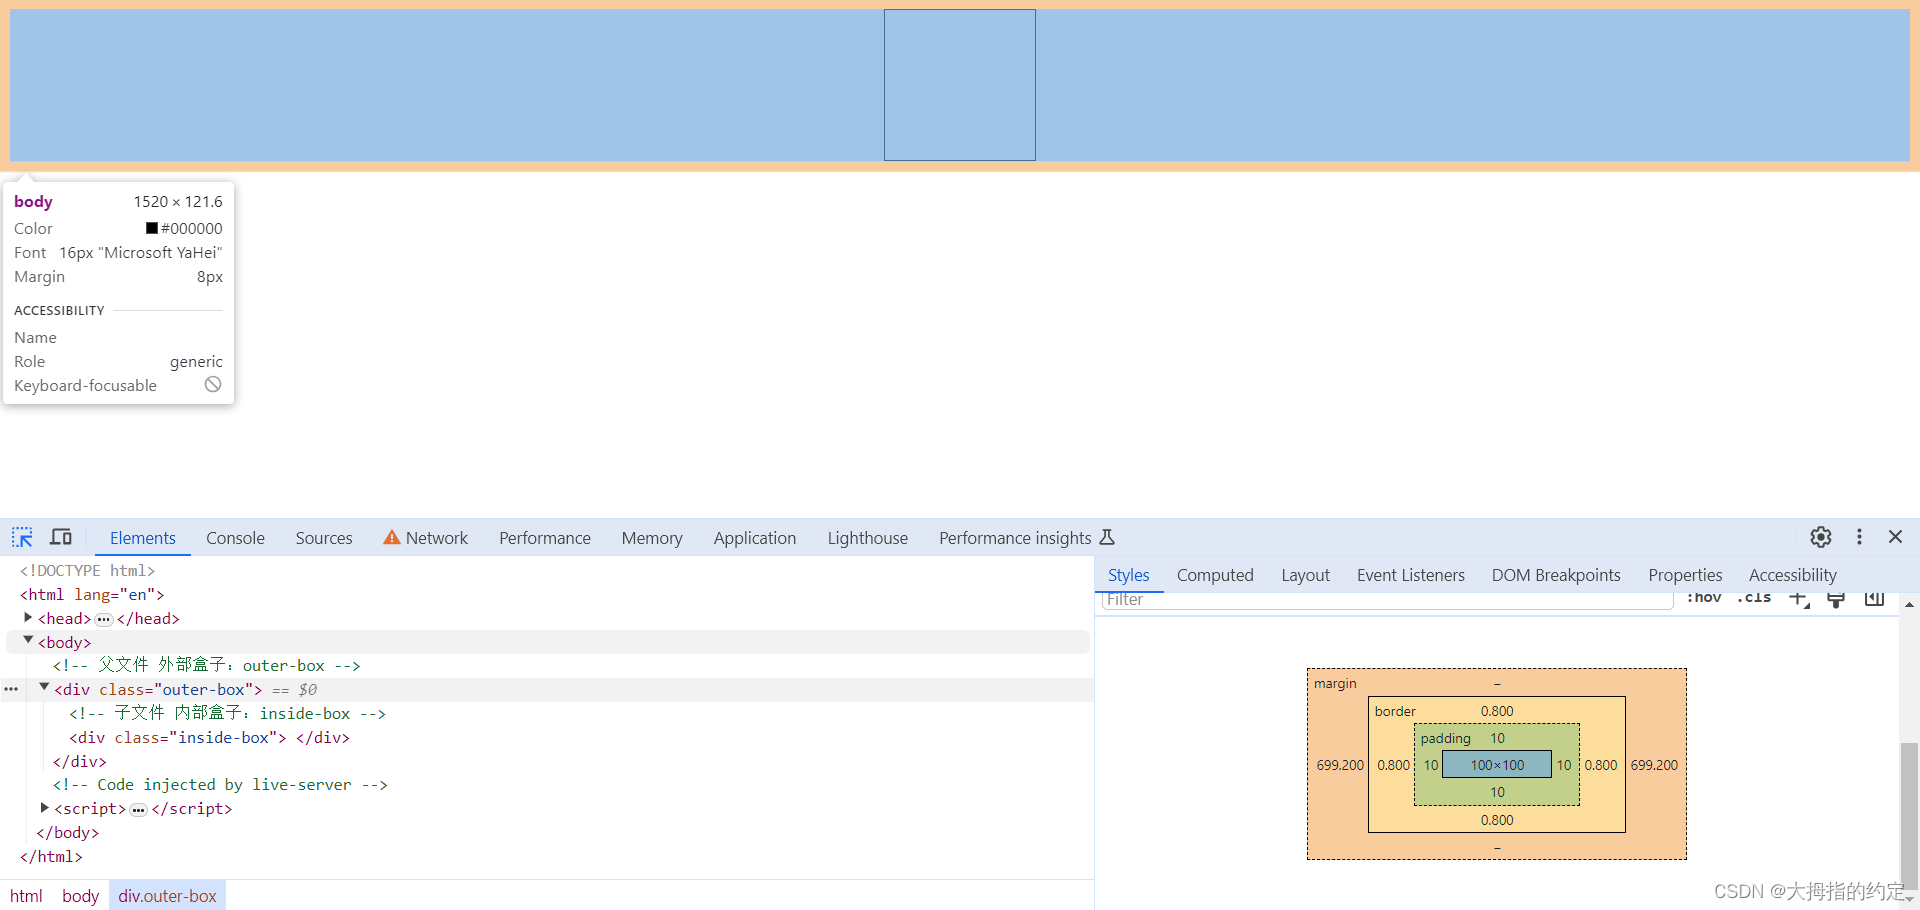1920x910 pixels.
Task: Select the inspect element tool
Action: (21, 537)
